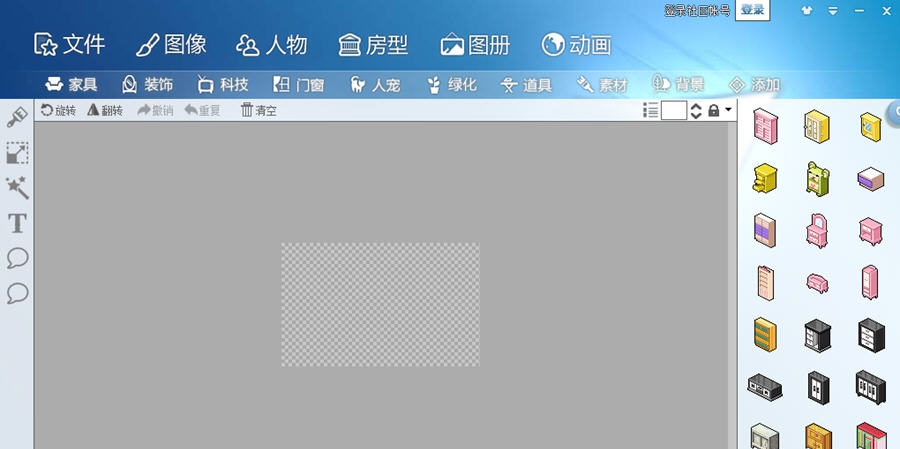The width and height of the screenshot is (900, 449).
Task: Pick the black two-door wardrobe
Action: (818, 387)
